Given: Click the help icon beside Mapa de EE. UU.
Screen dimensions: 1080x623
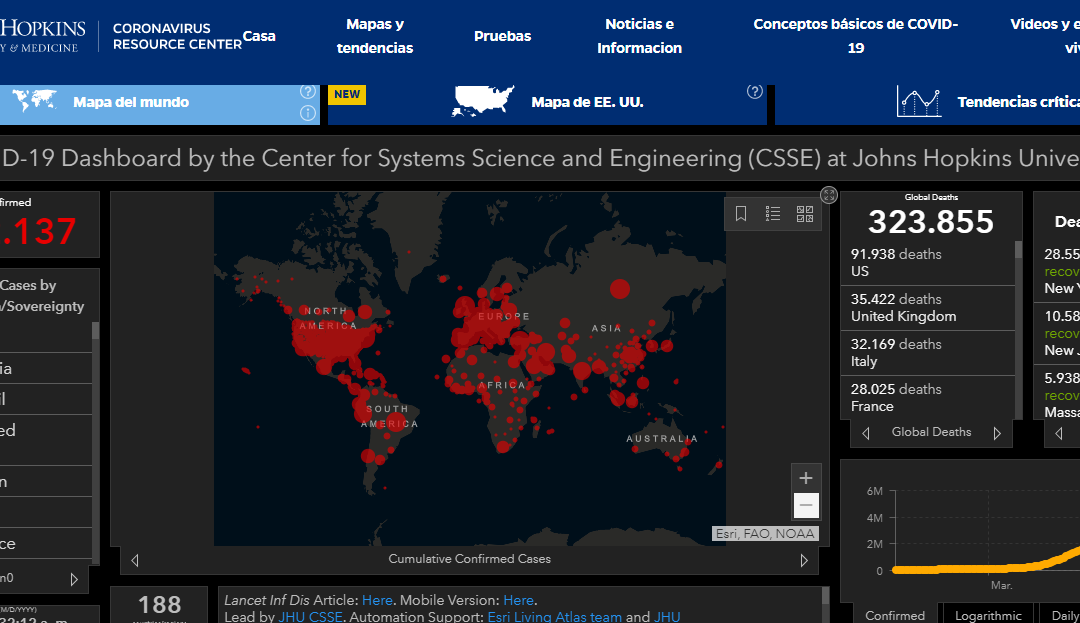Looking at the screenshot, I should click(755, 92).
